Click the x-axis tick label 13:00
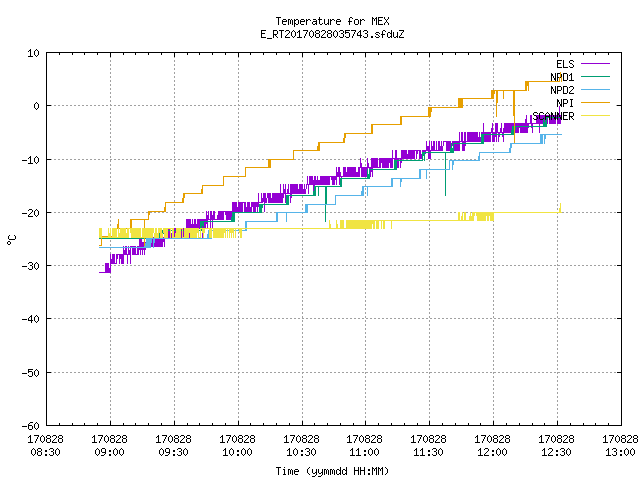Screen dimensions: 640x480 pos(620,452)
